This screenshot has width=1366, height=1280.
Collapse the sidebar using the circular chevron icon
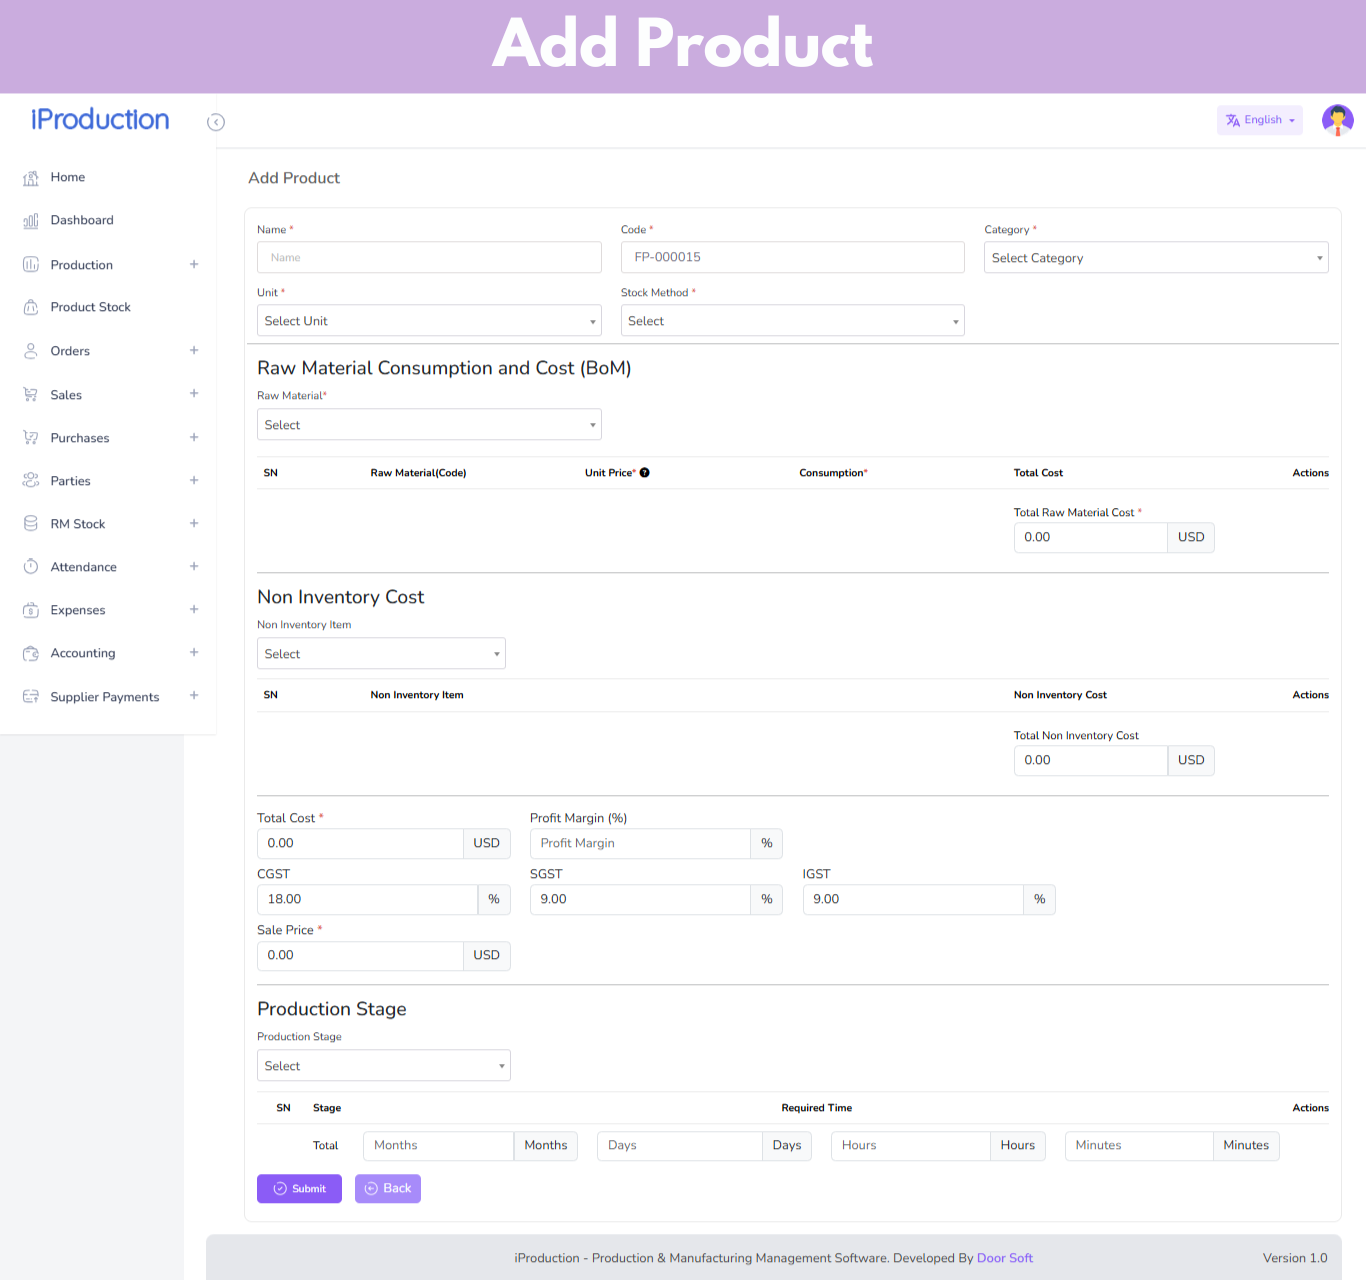[x=216, y=122]
